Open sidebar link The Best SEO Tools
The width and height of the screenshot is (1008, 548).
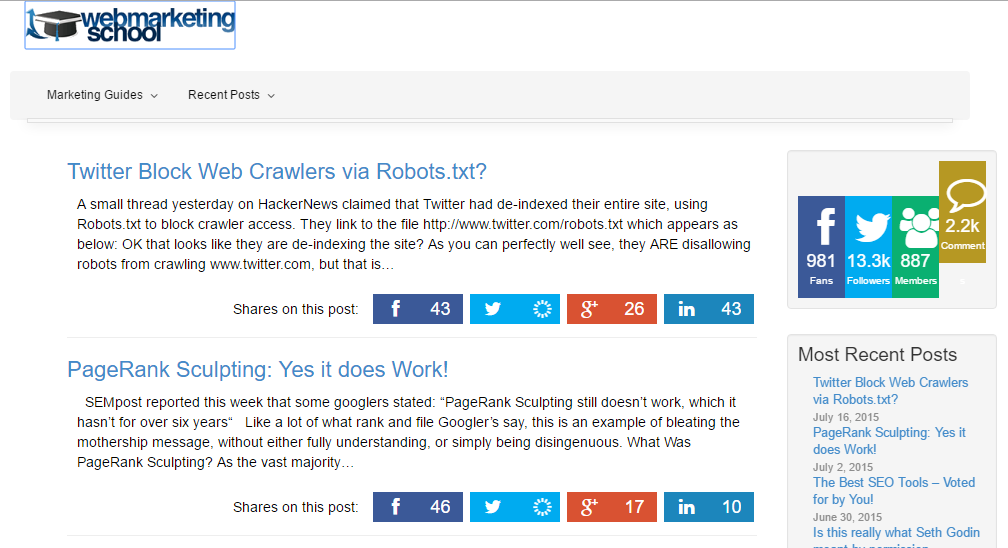[x=894, y=491]
